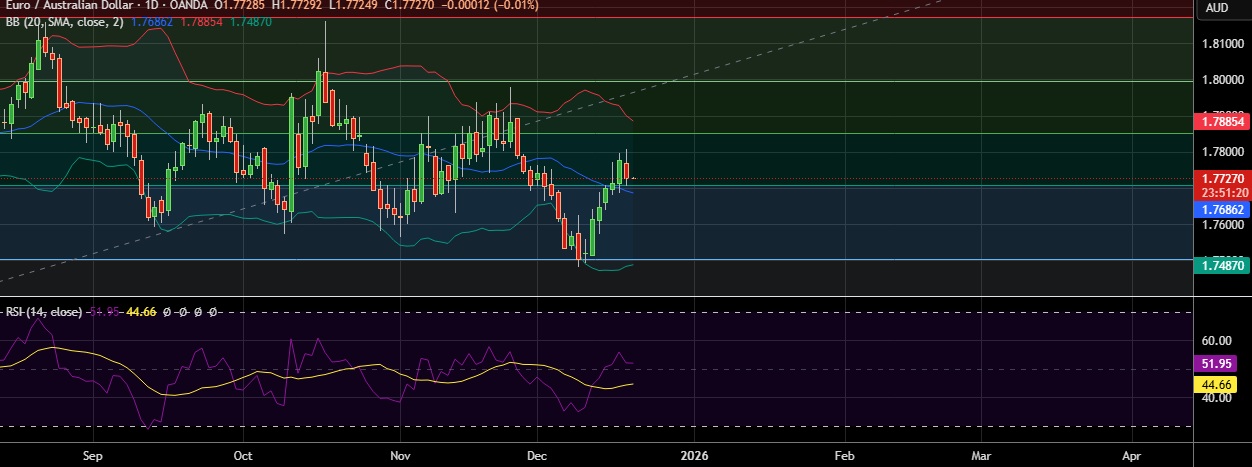
Task: Click the green 1.74870 lower band price label
Action: click(1223, 264)
